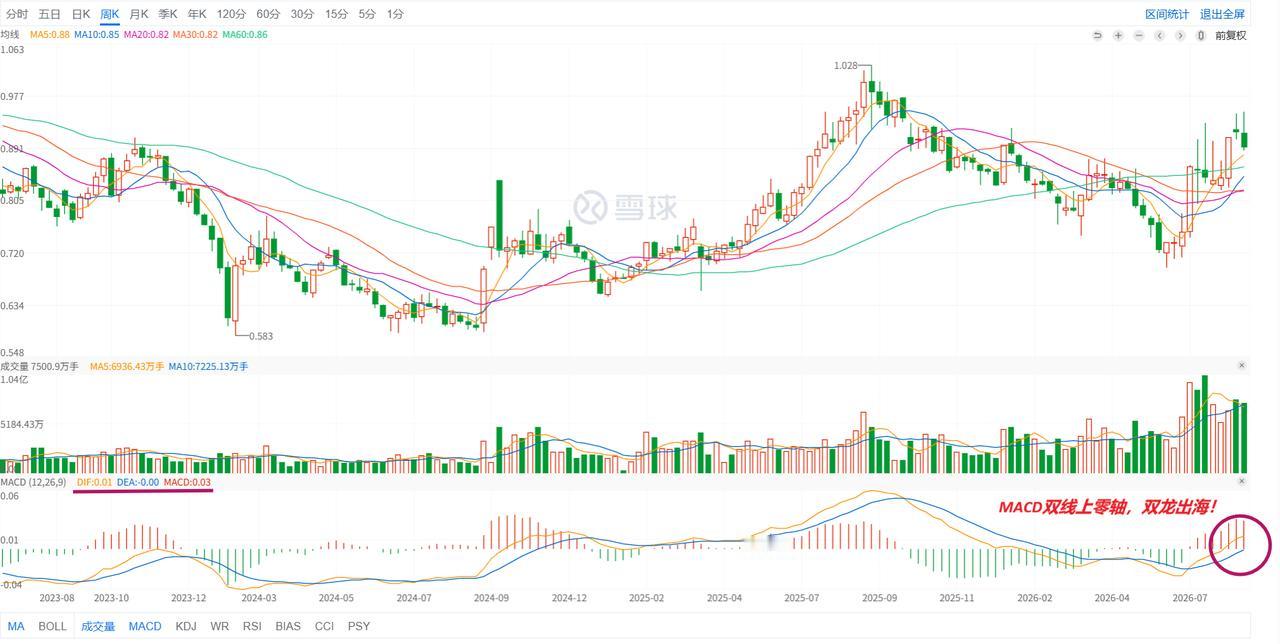
Task: Select the 5分 period tab
Action: (367, 14)
